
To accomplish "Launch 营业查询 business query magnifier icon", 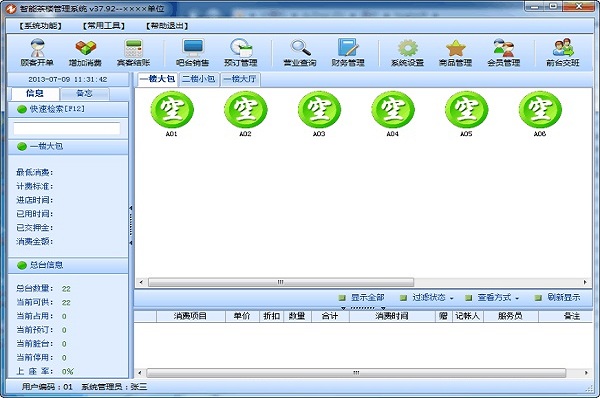I will click(x=300, y=52).
